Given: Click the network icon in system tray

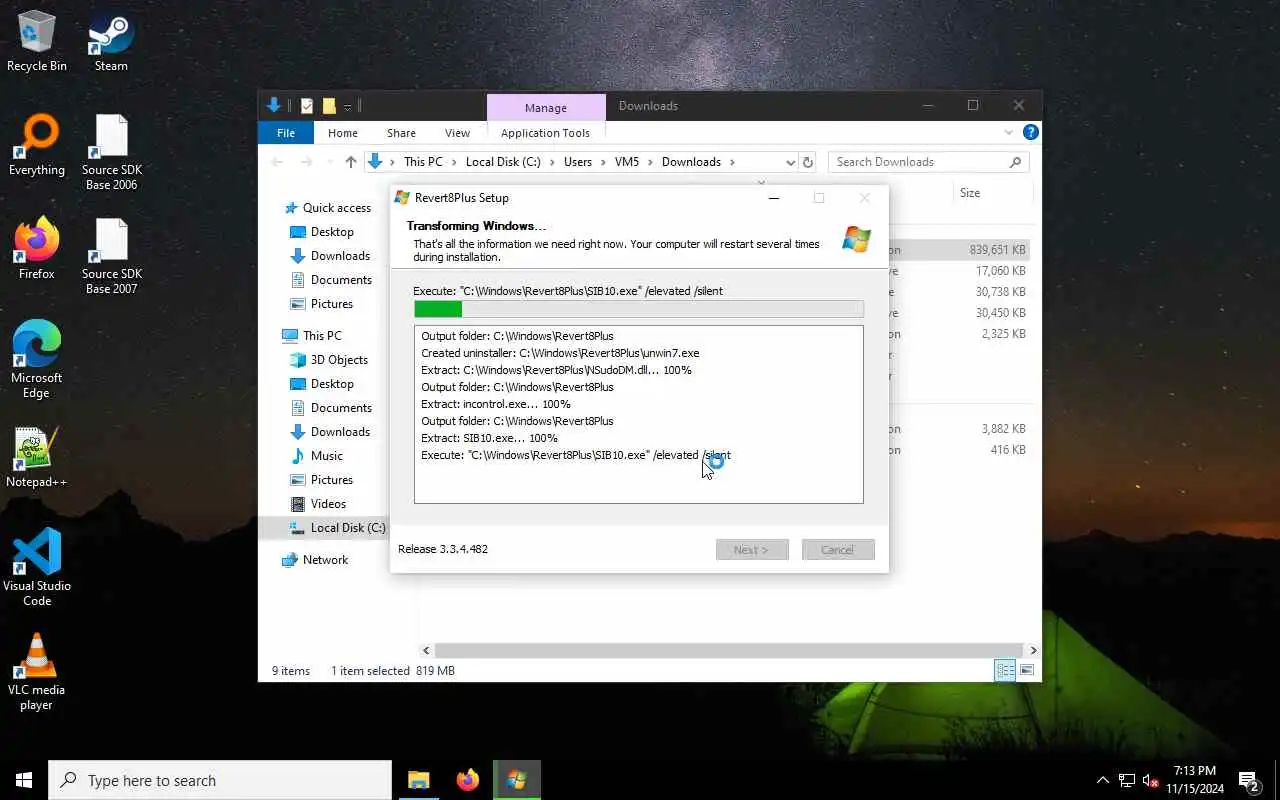Looking at the screenshot, I should click(x=1127, y=780).
